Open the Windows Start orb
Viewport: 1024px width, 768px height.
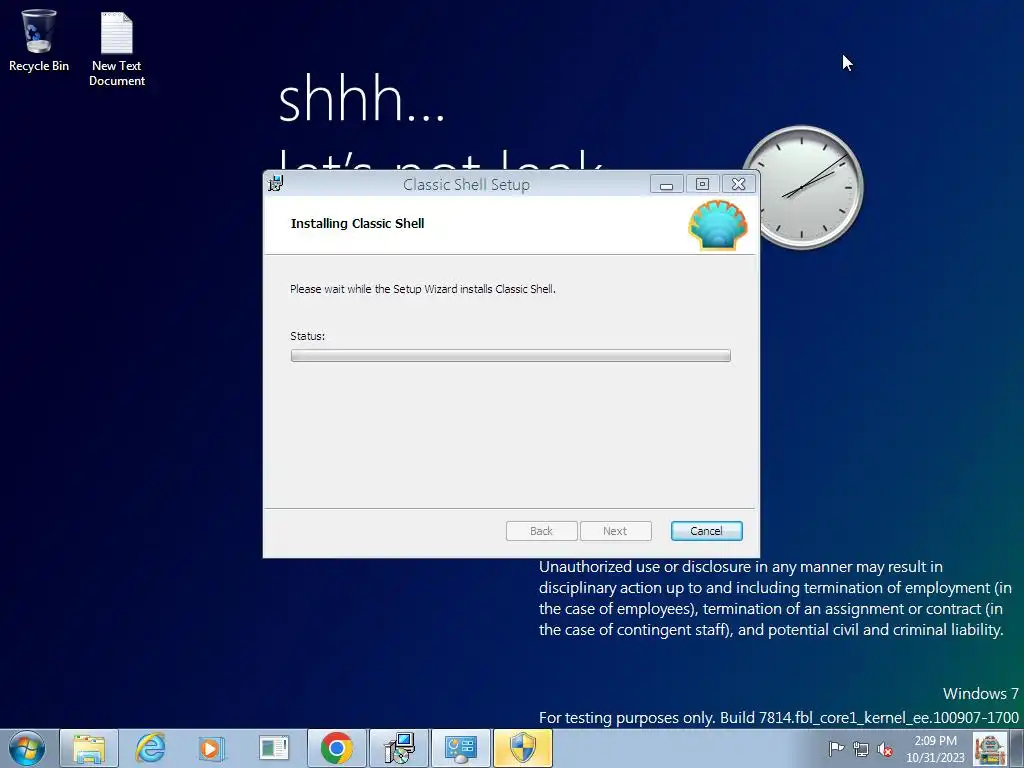tap(27, 748)
